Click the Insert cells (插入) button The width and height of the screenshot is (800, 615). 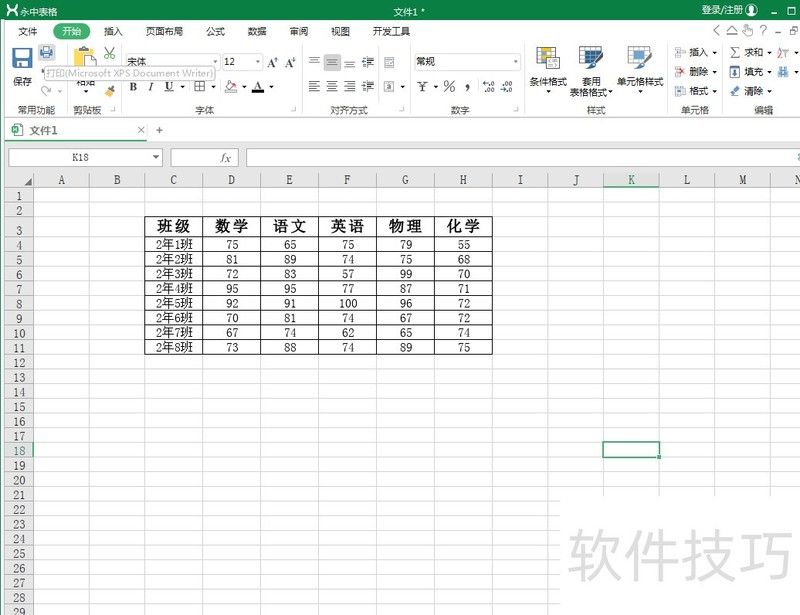click(696, 52)
